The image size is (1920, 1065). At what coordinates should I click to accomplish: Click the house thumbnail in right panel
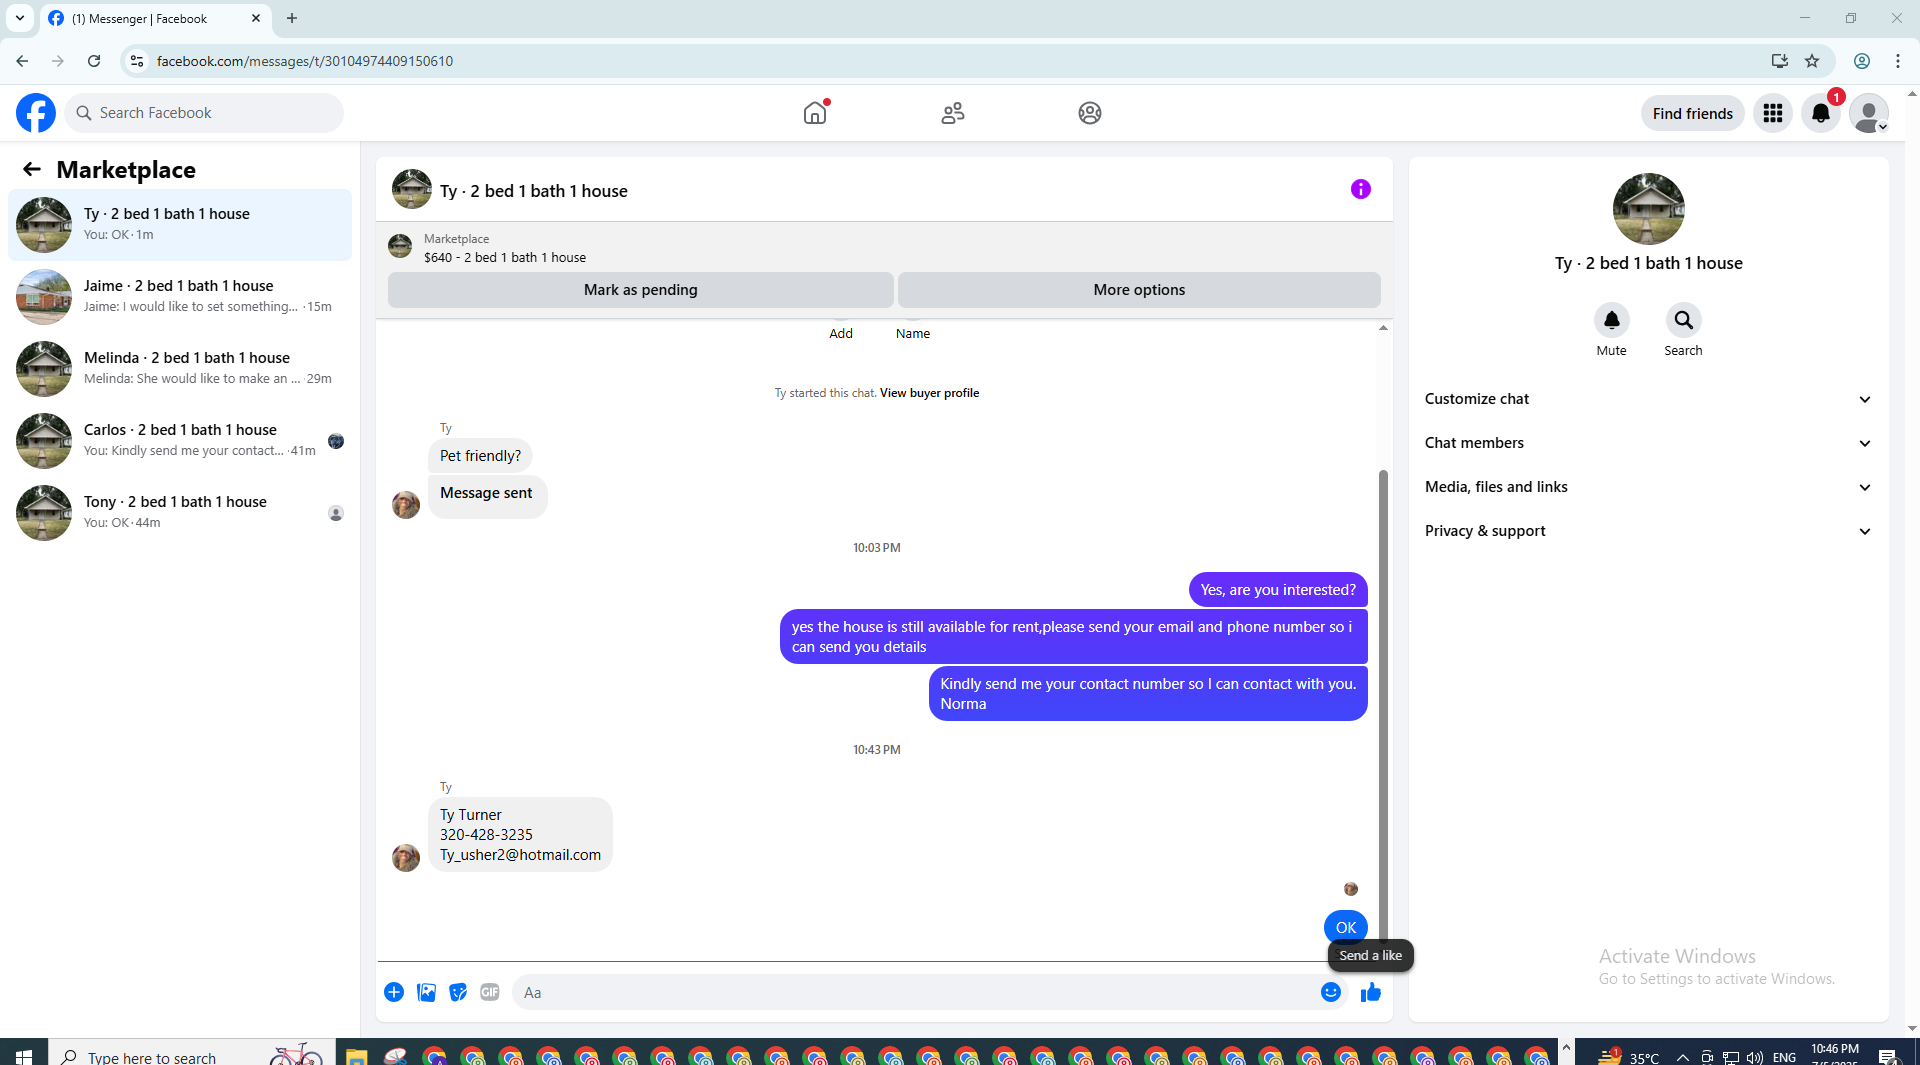tap(1648, 209)
